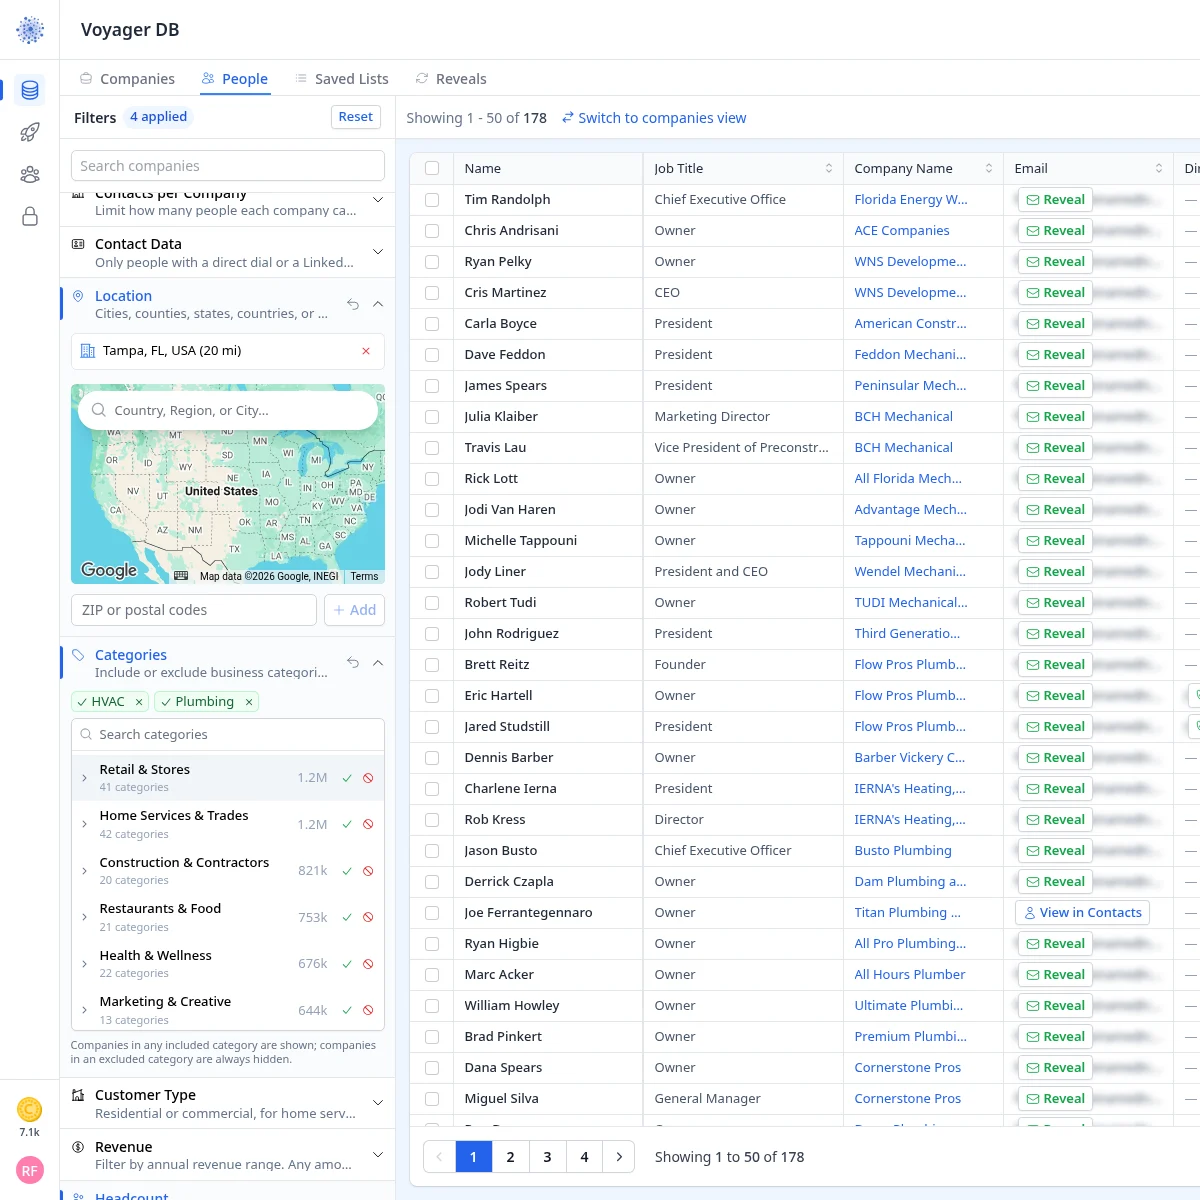1200x1200 pixels.
Task: Select the checkbox for Tim Randolph
Action: click(x=432, y=200)
